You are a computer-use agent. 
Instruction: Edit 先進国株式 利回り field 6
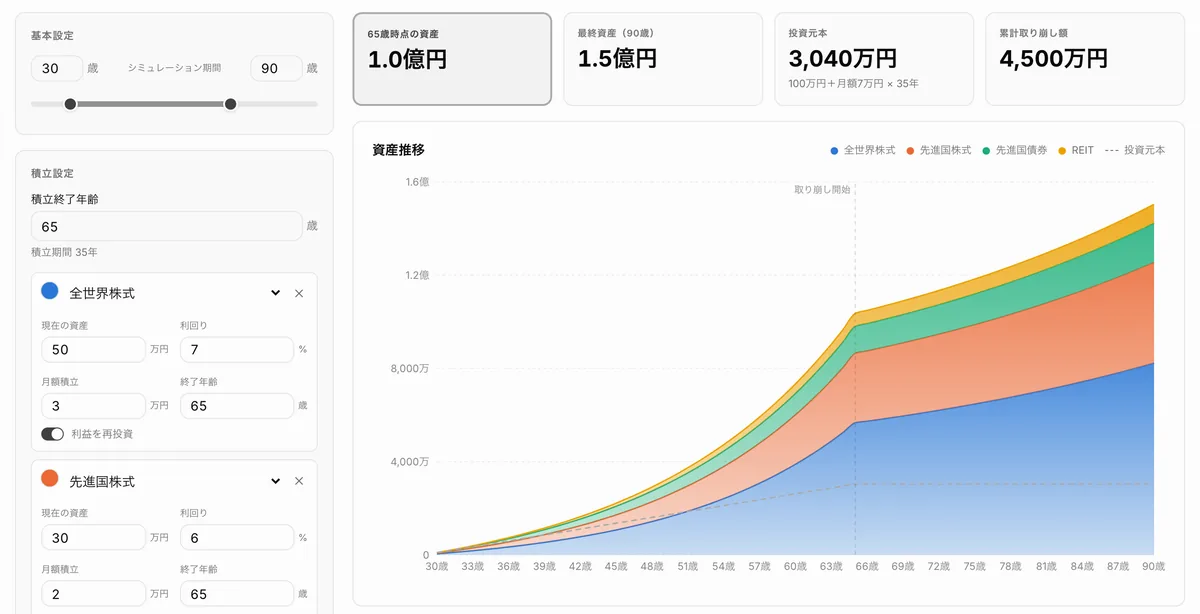[x=236, y=537]
